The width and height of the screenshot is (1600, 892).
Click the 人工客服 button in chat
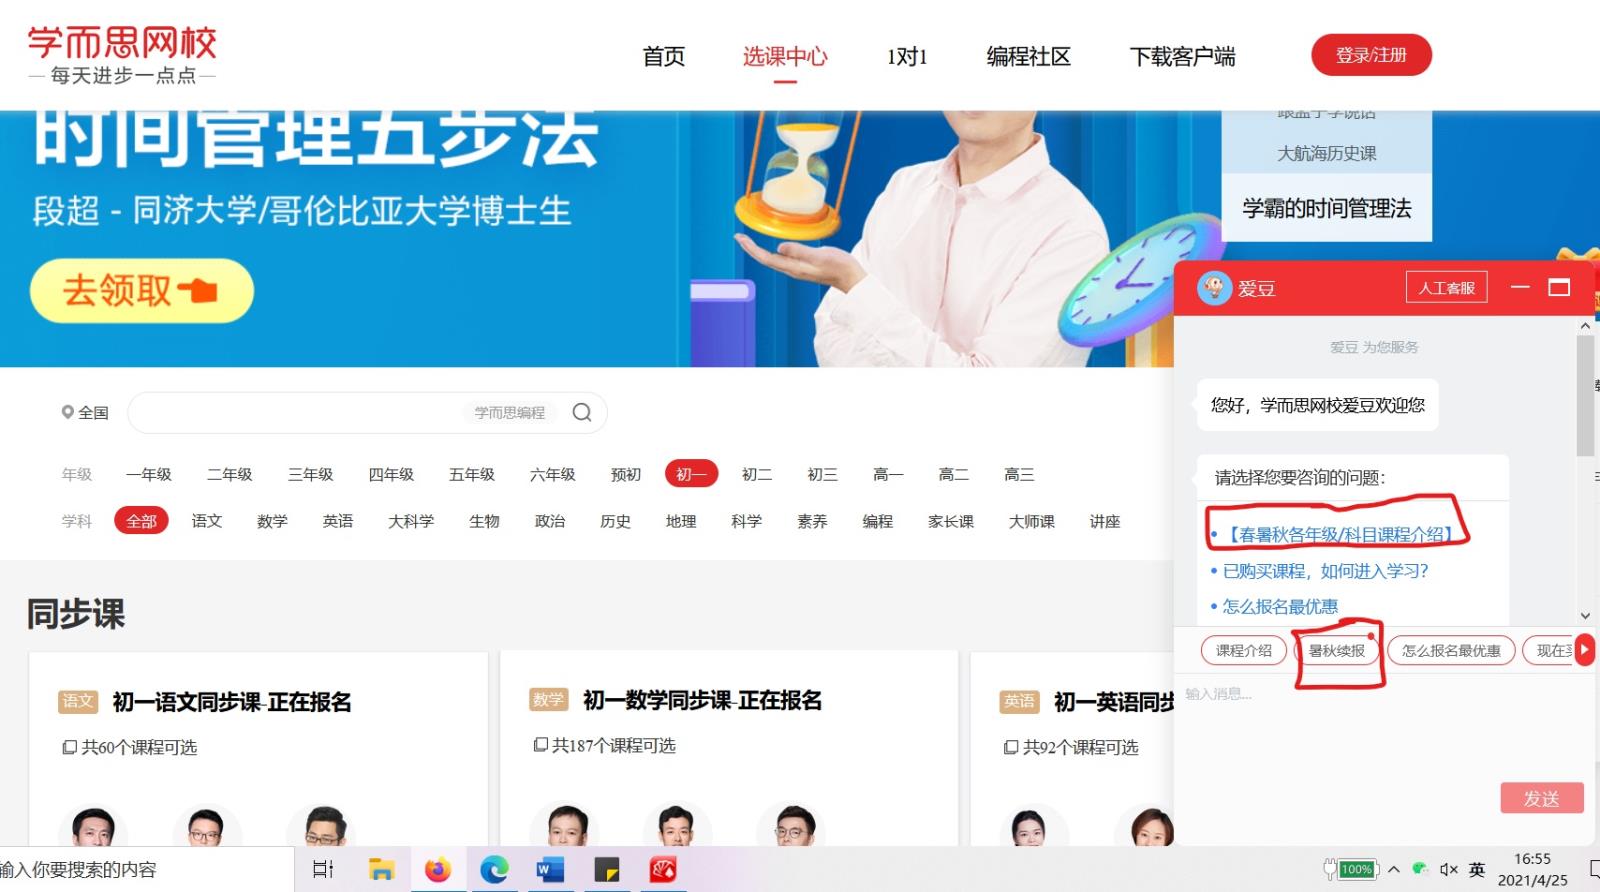point(1446,287)
